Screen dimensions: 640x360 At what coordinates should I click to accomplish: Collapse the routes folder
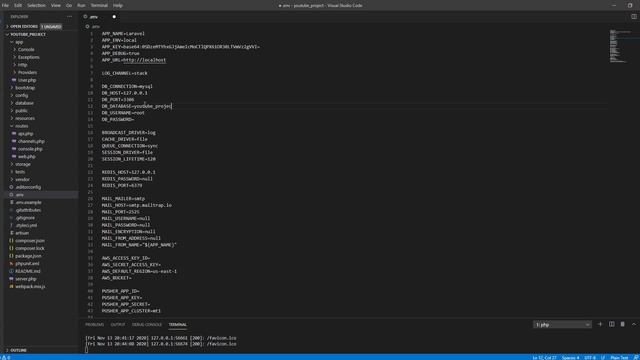22,126
